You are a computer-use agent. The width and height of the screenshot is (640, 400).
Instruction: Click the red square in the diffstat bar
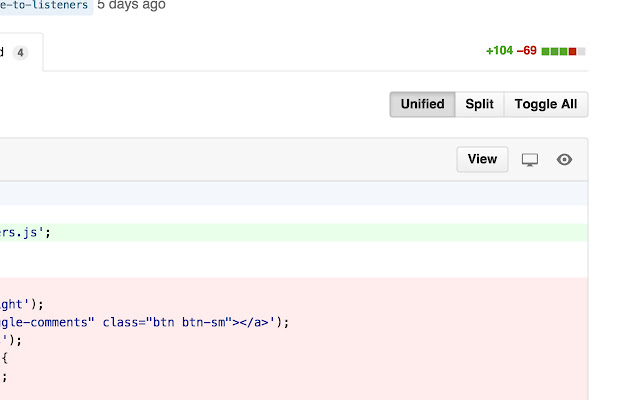[x=573, y=51]
